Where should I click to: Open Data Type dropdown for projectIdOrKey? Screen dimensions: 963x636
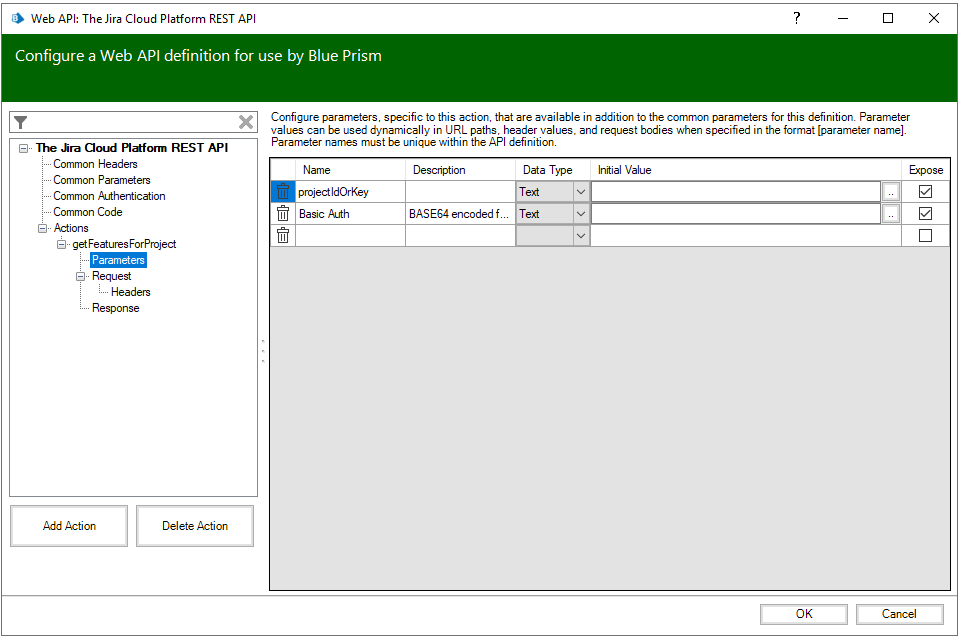coord(580,192)
